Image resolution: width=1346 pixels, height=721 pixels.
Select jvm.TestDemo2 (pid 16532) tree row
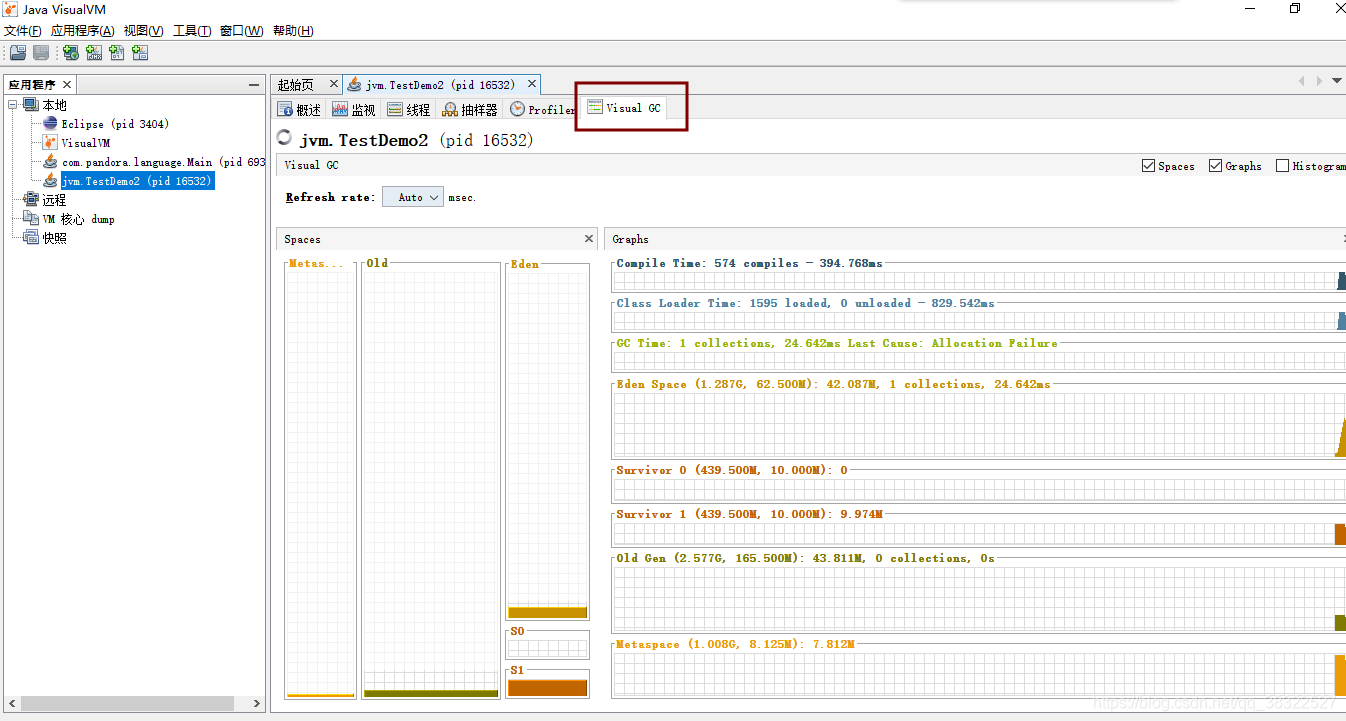click(137, 181)
